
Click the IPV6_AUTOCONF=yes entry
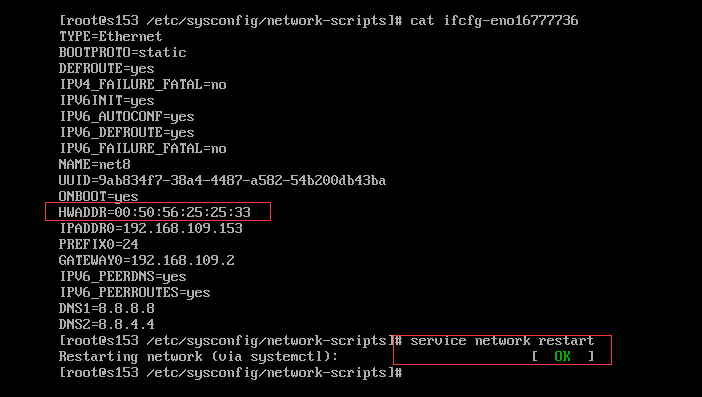coord(127,117)
